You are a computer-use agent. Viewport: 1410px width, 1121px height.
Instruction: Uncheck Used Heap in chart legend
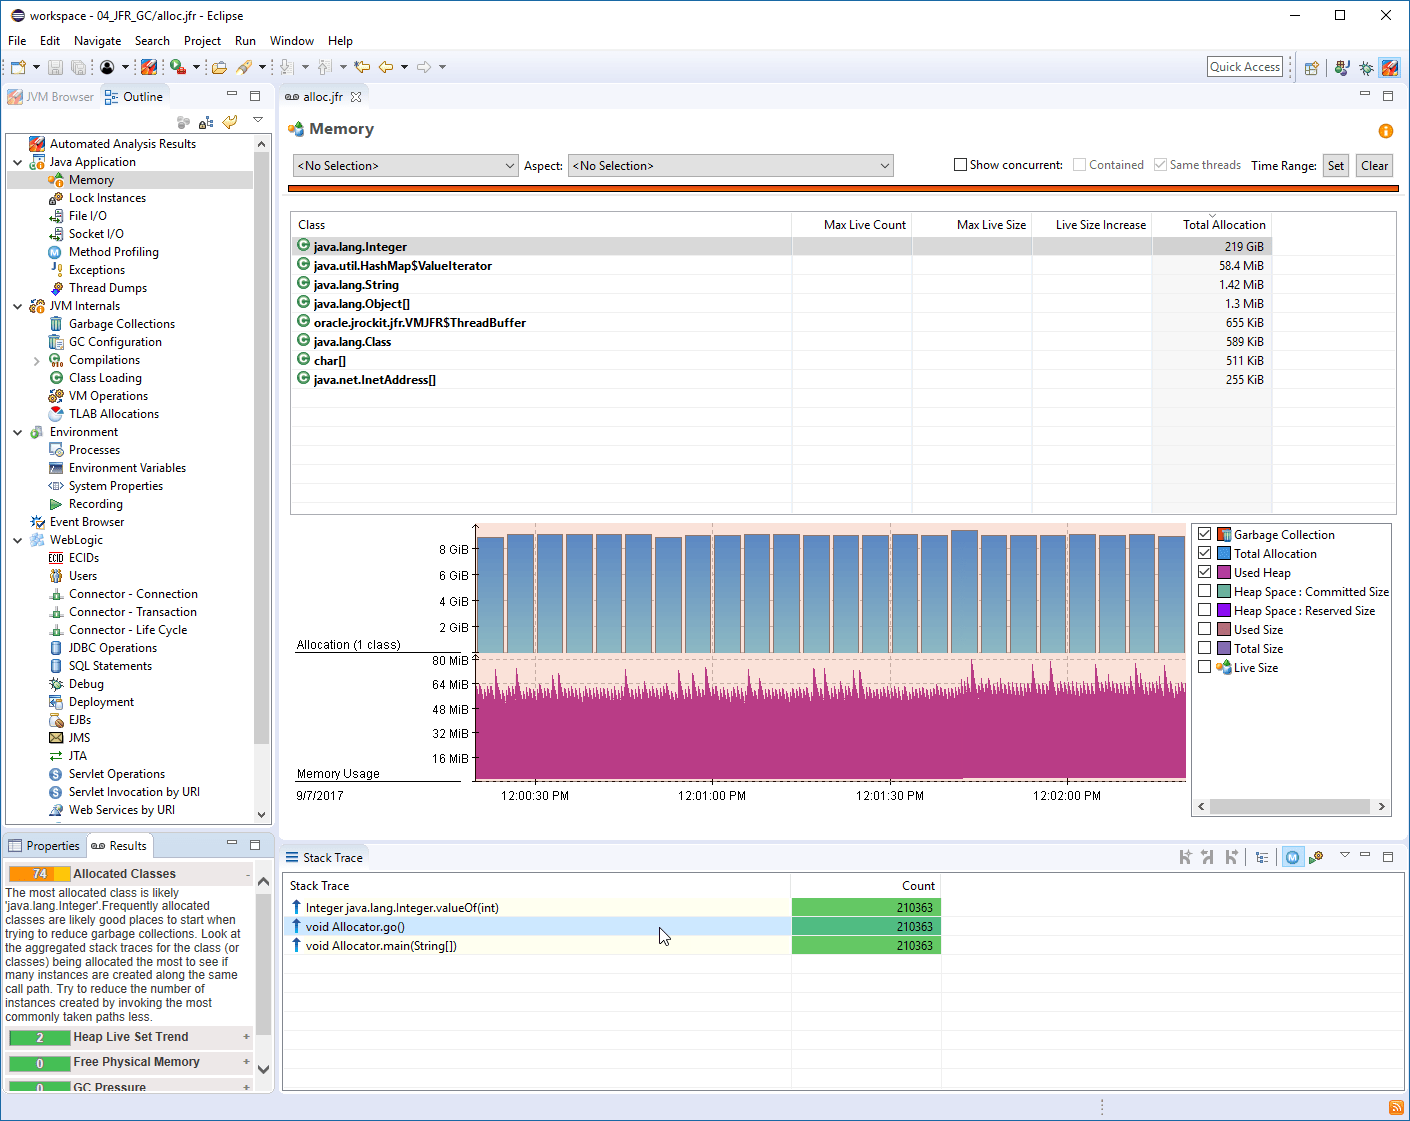tap(1205, 572)
